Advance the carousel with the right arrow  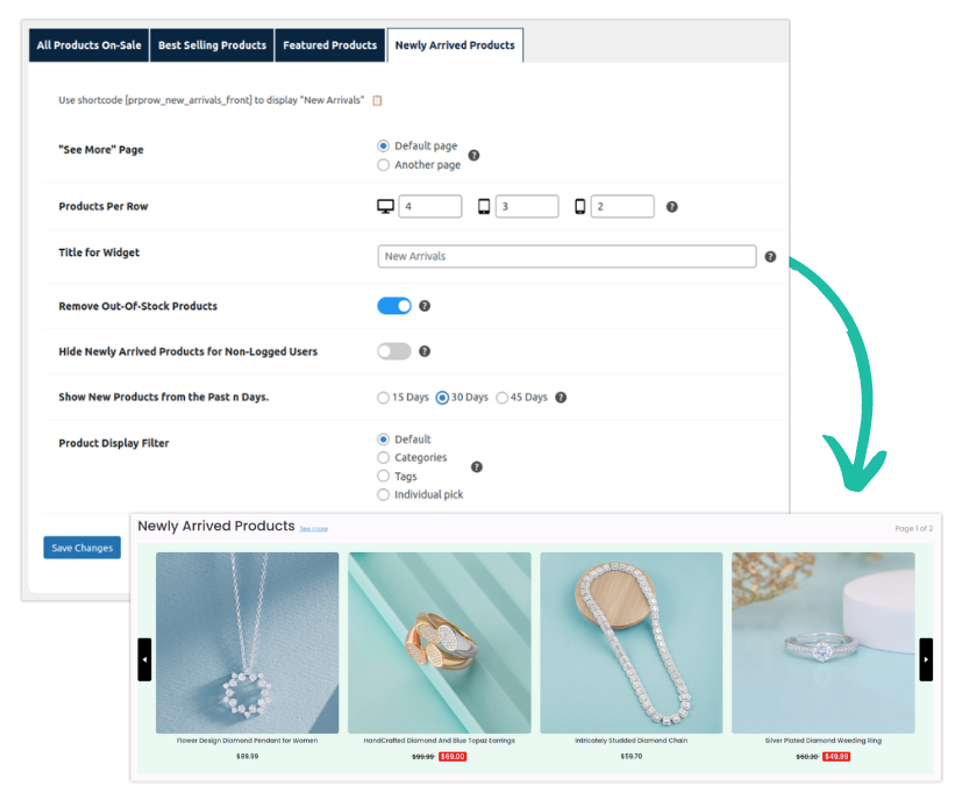click(x=927, y=659)
